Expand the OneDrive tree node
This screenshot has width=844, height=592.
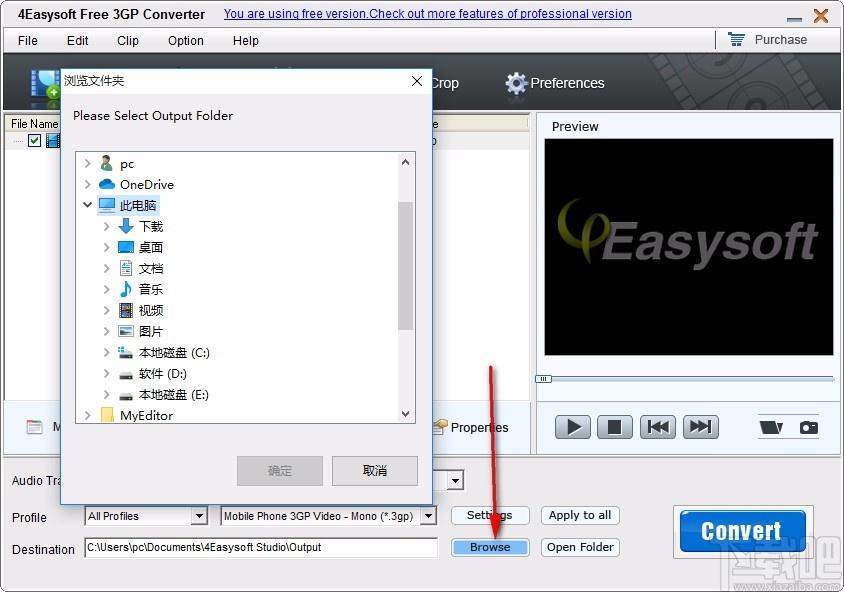(x=87, y=185)
